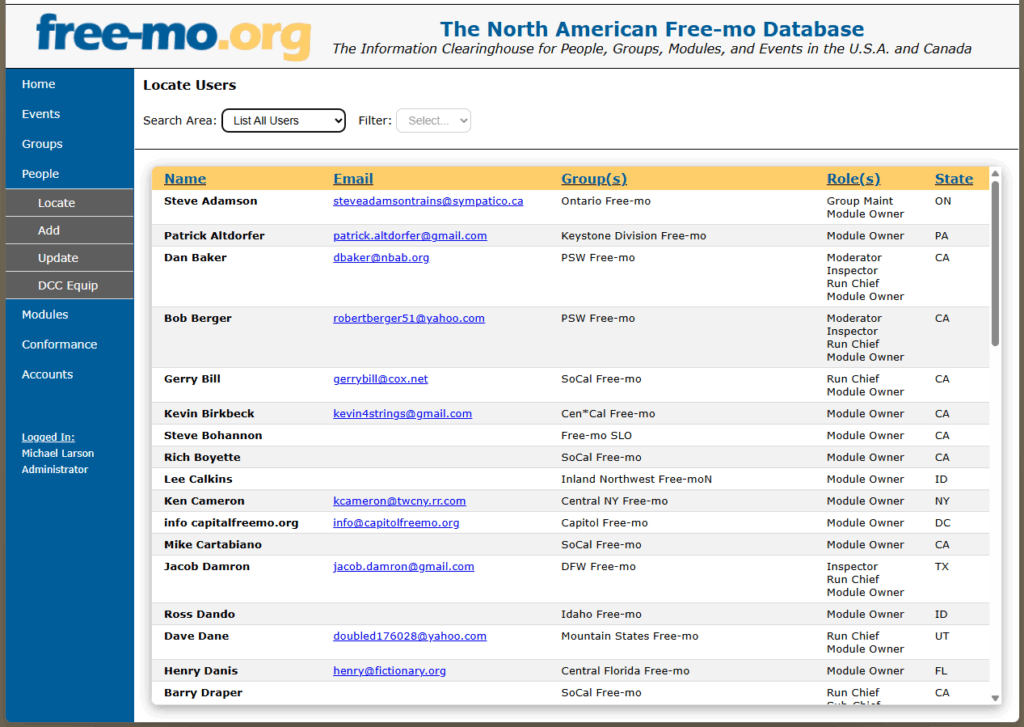The width and height of the screenshot is (1024, 727).
Task: Click Steve Adamson's email link
Action: pos(428,201)
